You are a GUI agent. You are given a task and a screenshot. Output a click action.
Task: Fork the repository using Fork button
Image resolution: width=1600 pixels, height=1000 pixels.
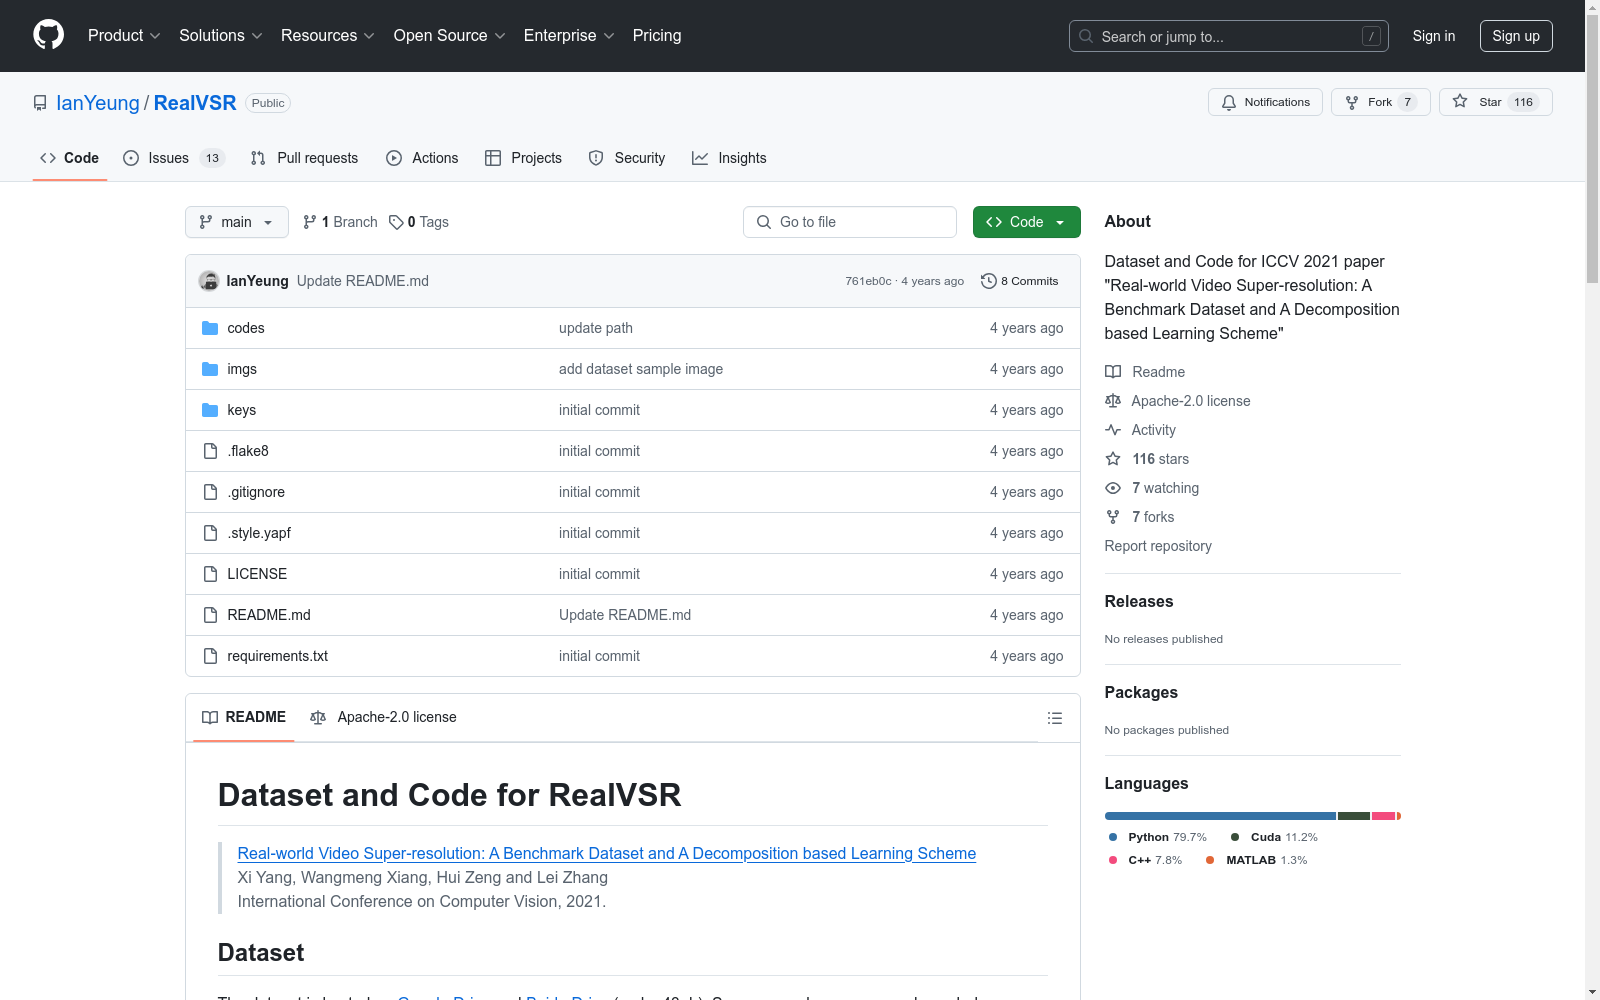[1380, 102]
